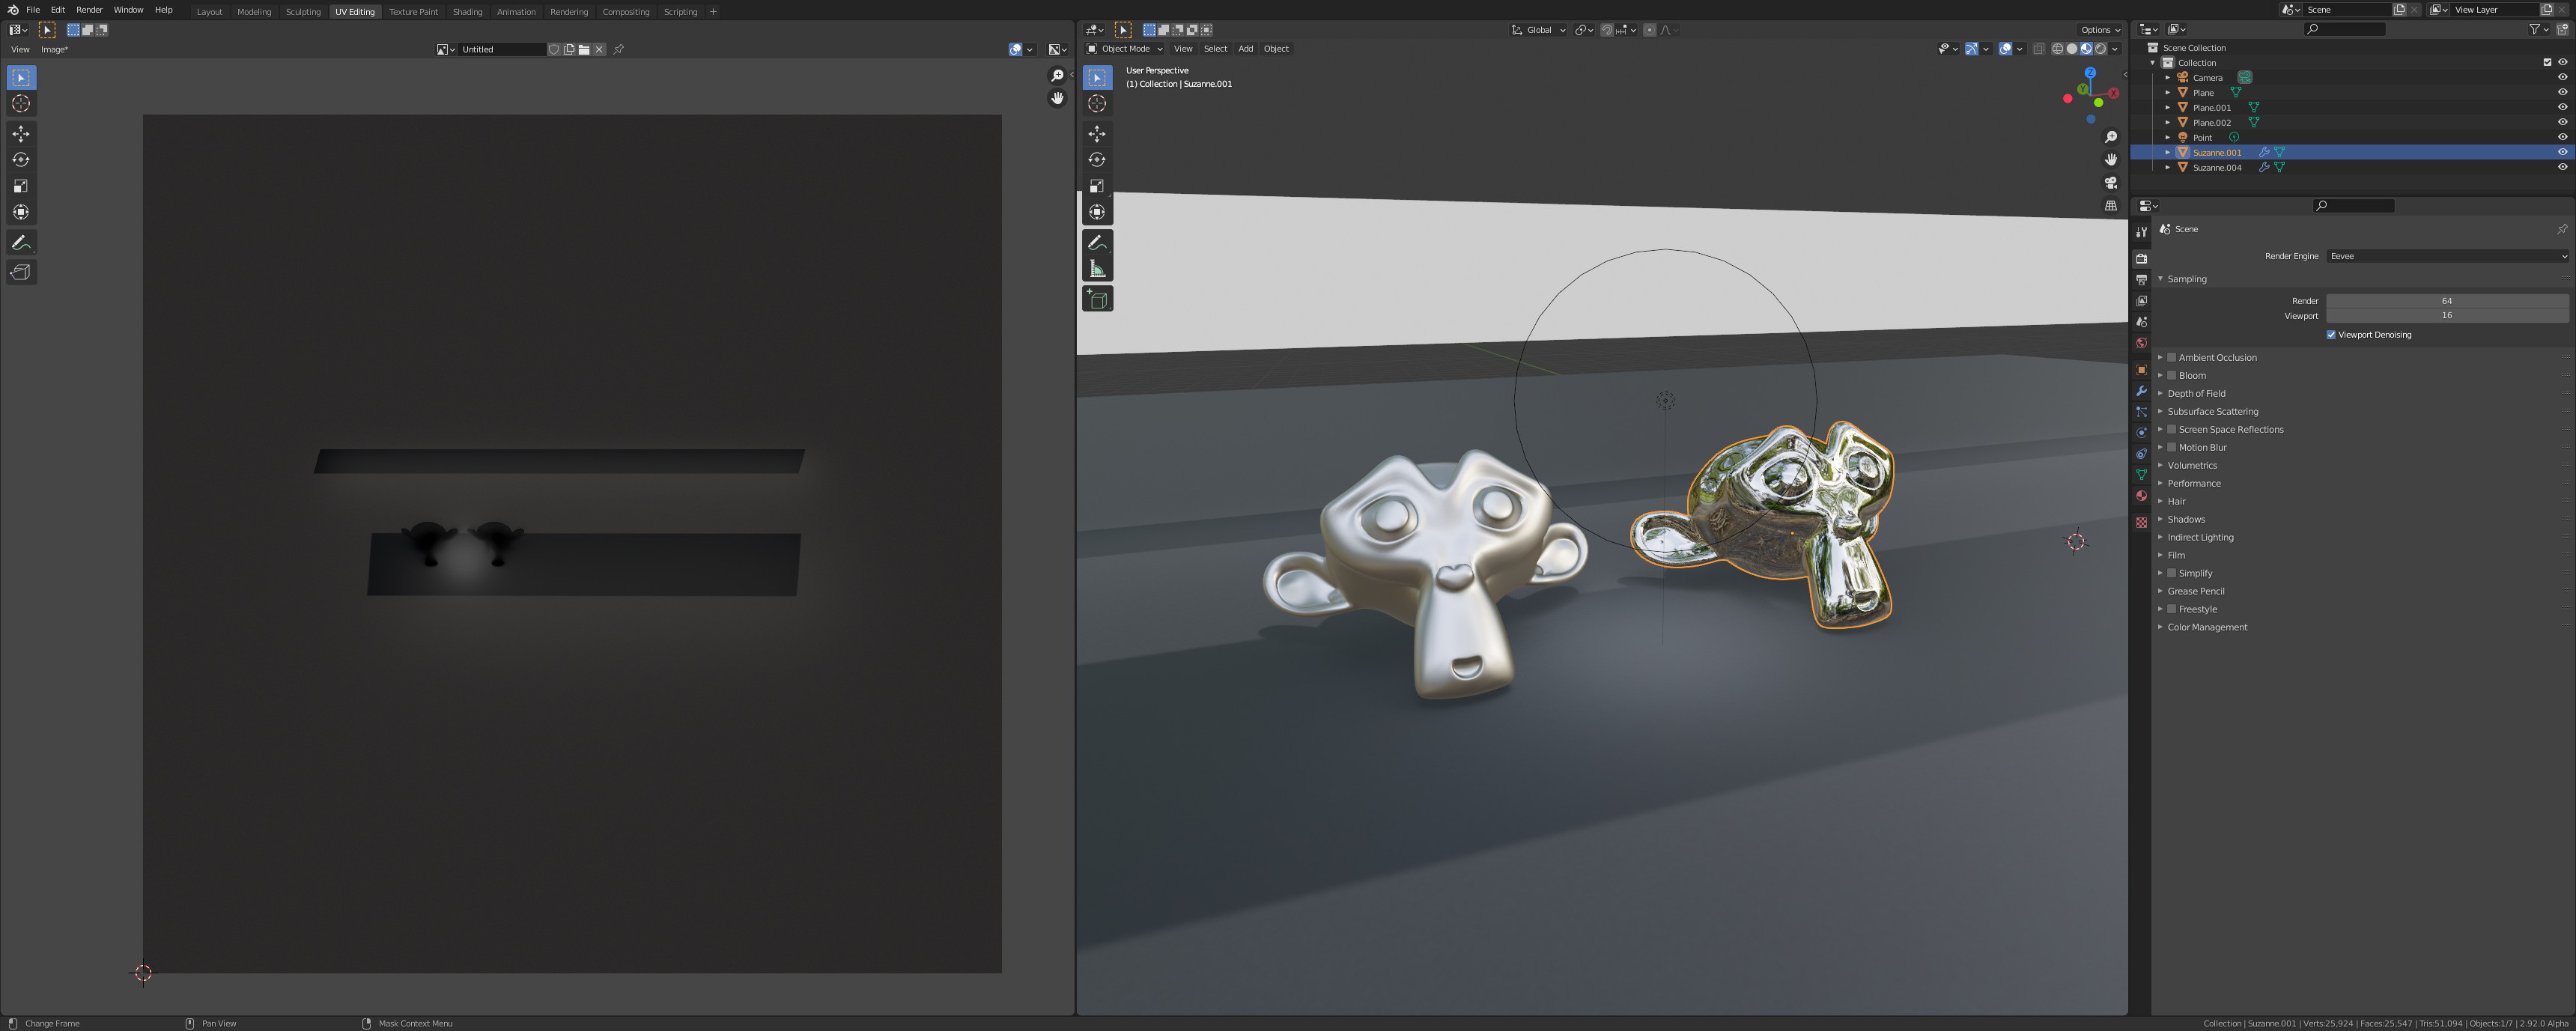Open the Render menu
This screenshot has width=2576, height=1031.
tap(89, 10)
